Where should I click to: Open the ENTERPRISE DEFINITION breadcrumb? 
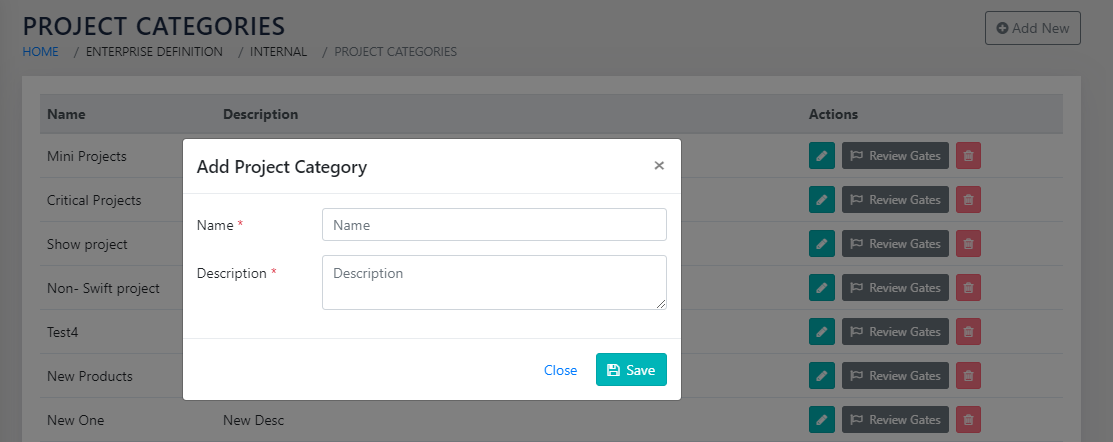coord(154,52)
